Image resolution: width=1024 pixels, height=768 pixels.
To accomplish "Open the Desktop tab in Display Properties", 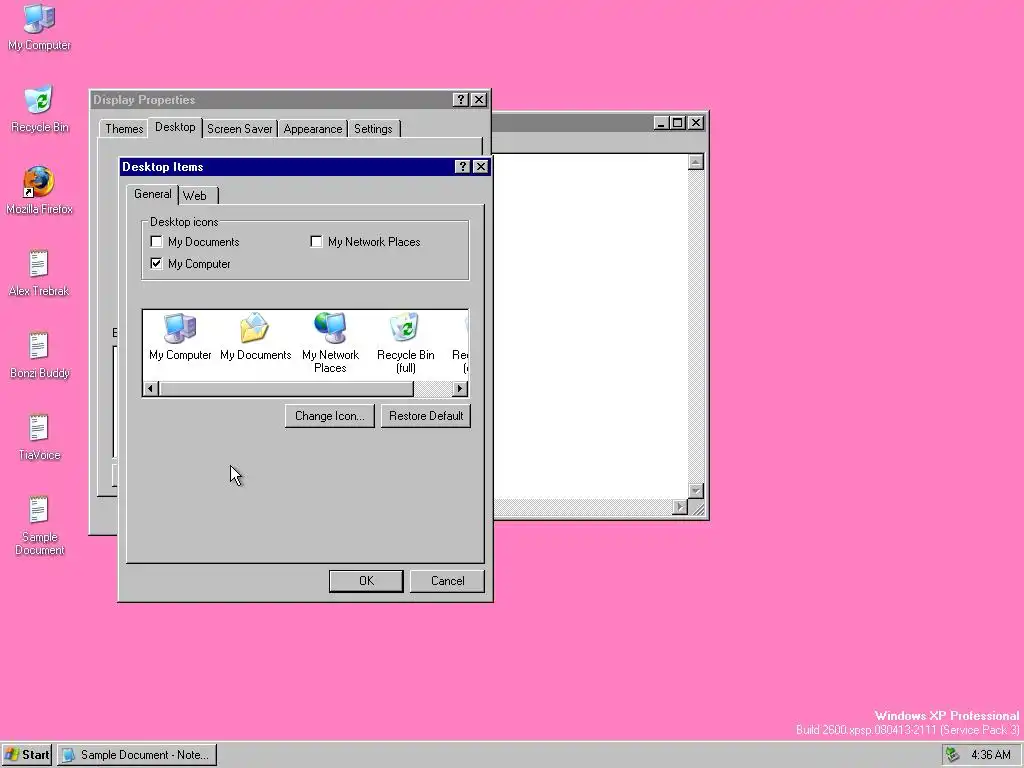I will pyautogui.click(x=175, y=127).
